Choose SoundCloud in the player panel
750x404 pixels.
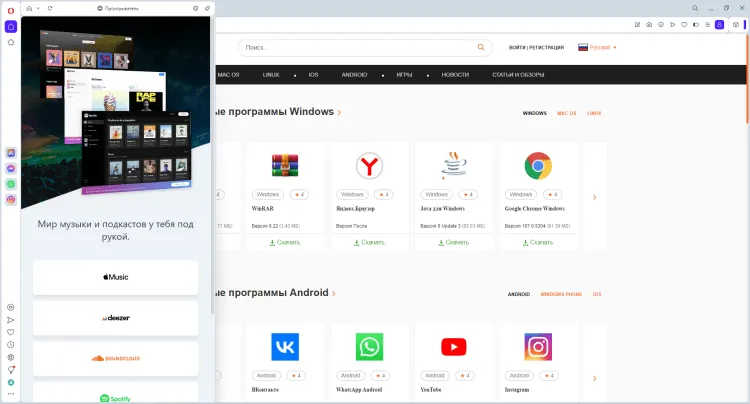[x=115, y=359]
